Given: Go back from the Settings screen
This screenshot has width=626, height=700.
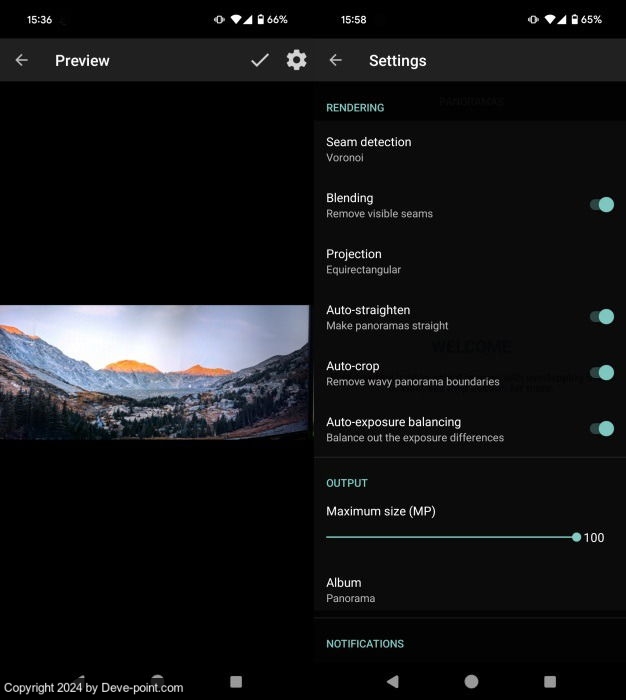Looking at the screenshot, I should pos(336,61).
